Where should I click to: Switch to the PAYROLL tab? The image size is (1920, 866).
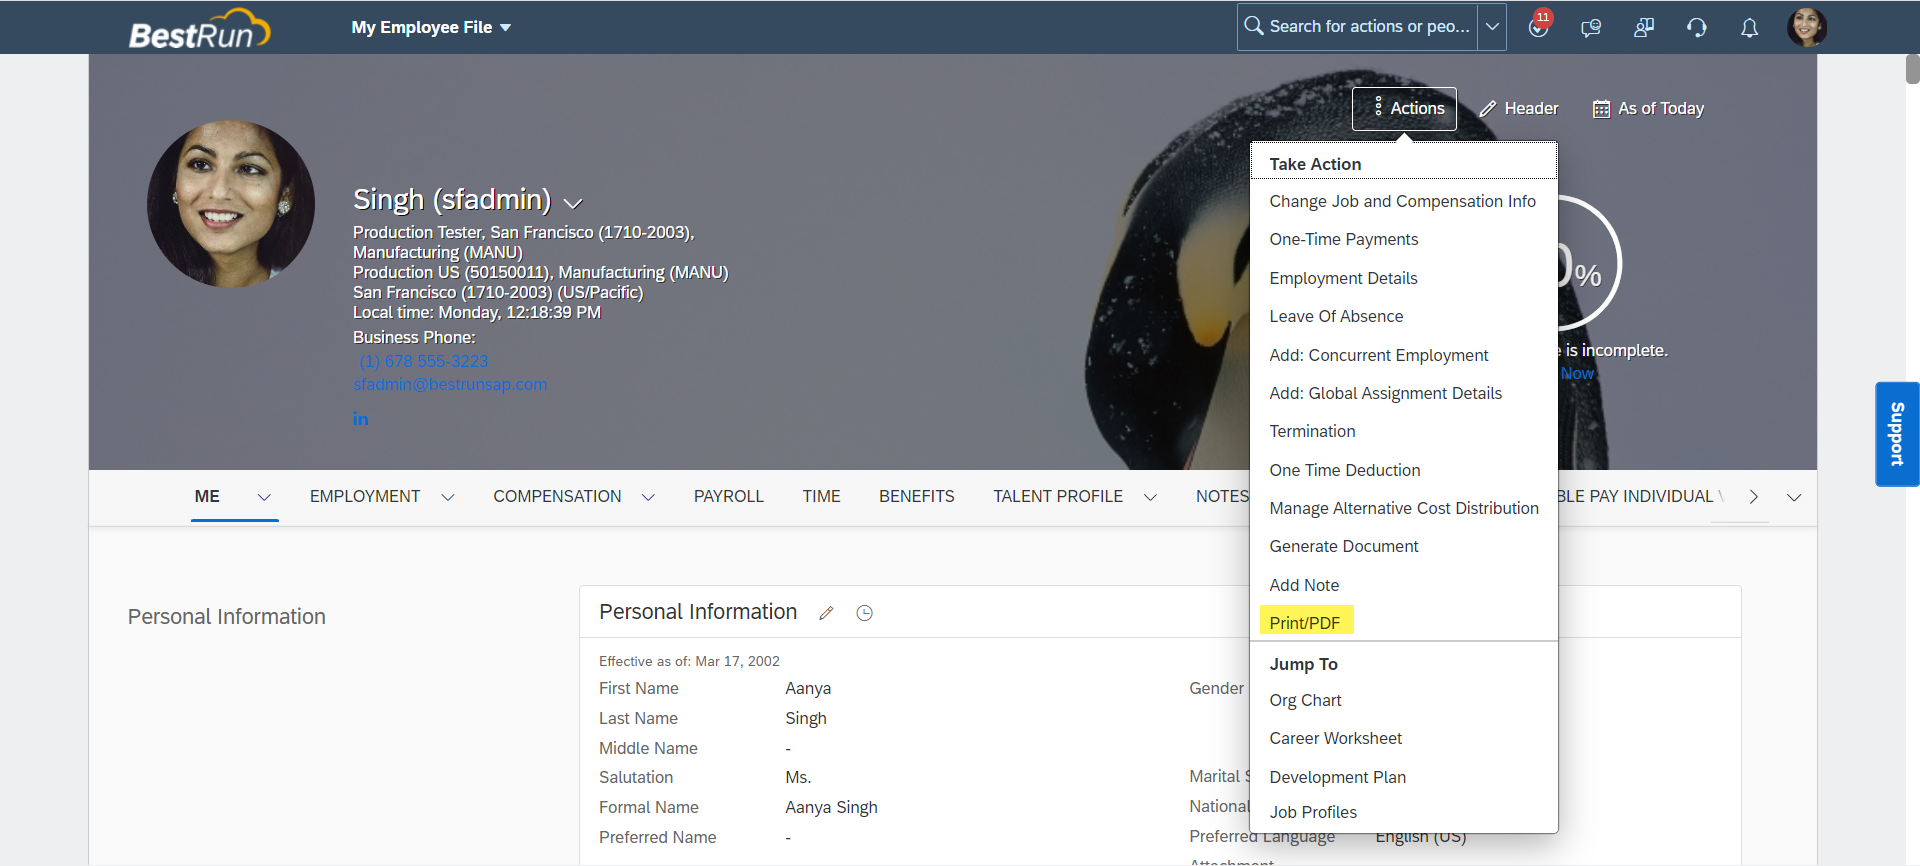pos(728,496)
